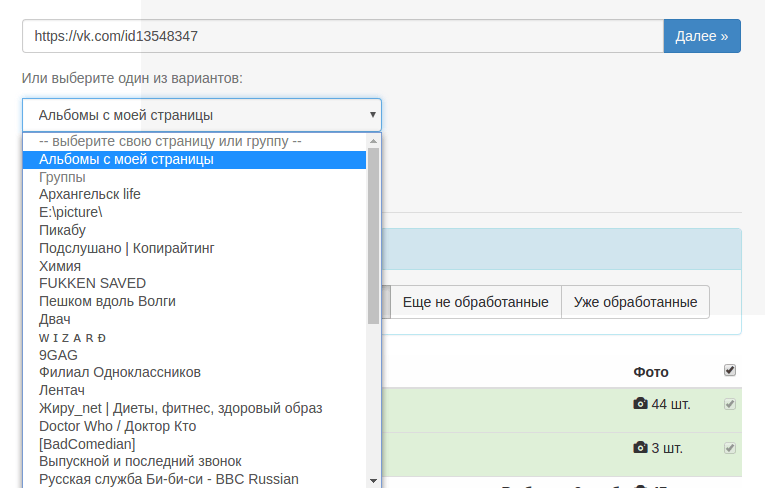Choose Русская служба Би-би-си - BBC Russian
Image resolution: width=765 pixels, height=488 pixels.
click(194, 479)
